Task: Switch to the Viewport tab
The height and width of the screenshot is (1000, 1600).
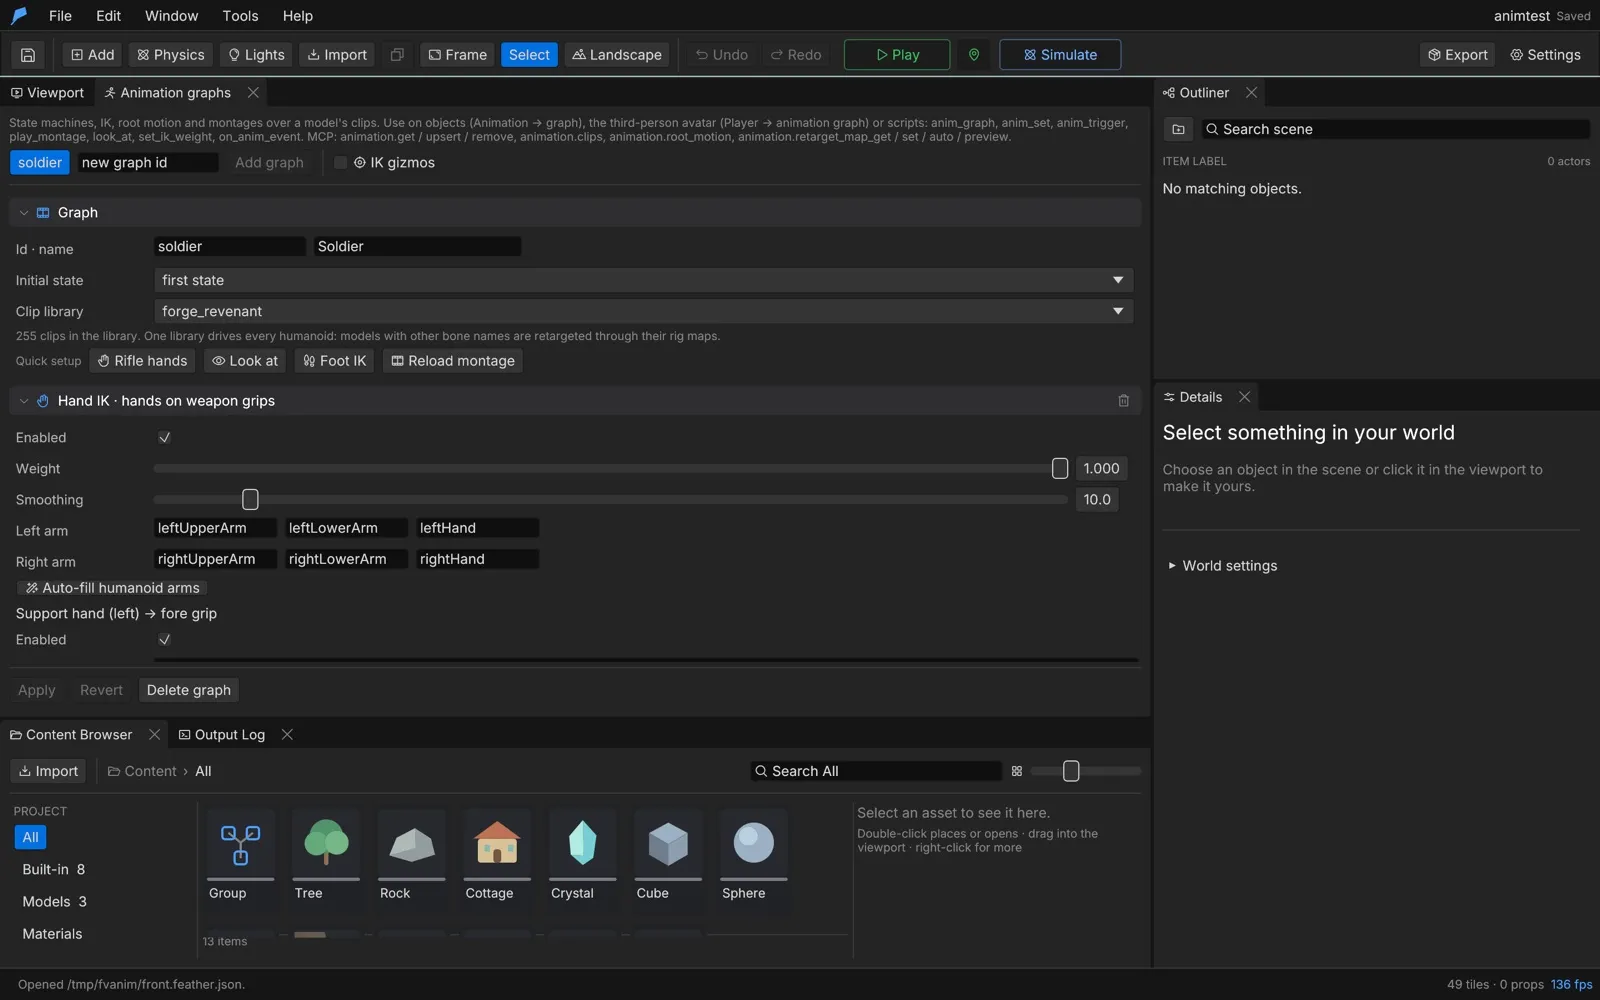Action: pos(47,93)
